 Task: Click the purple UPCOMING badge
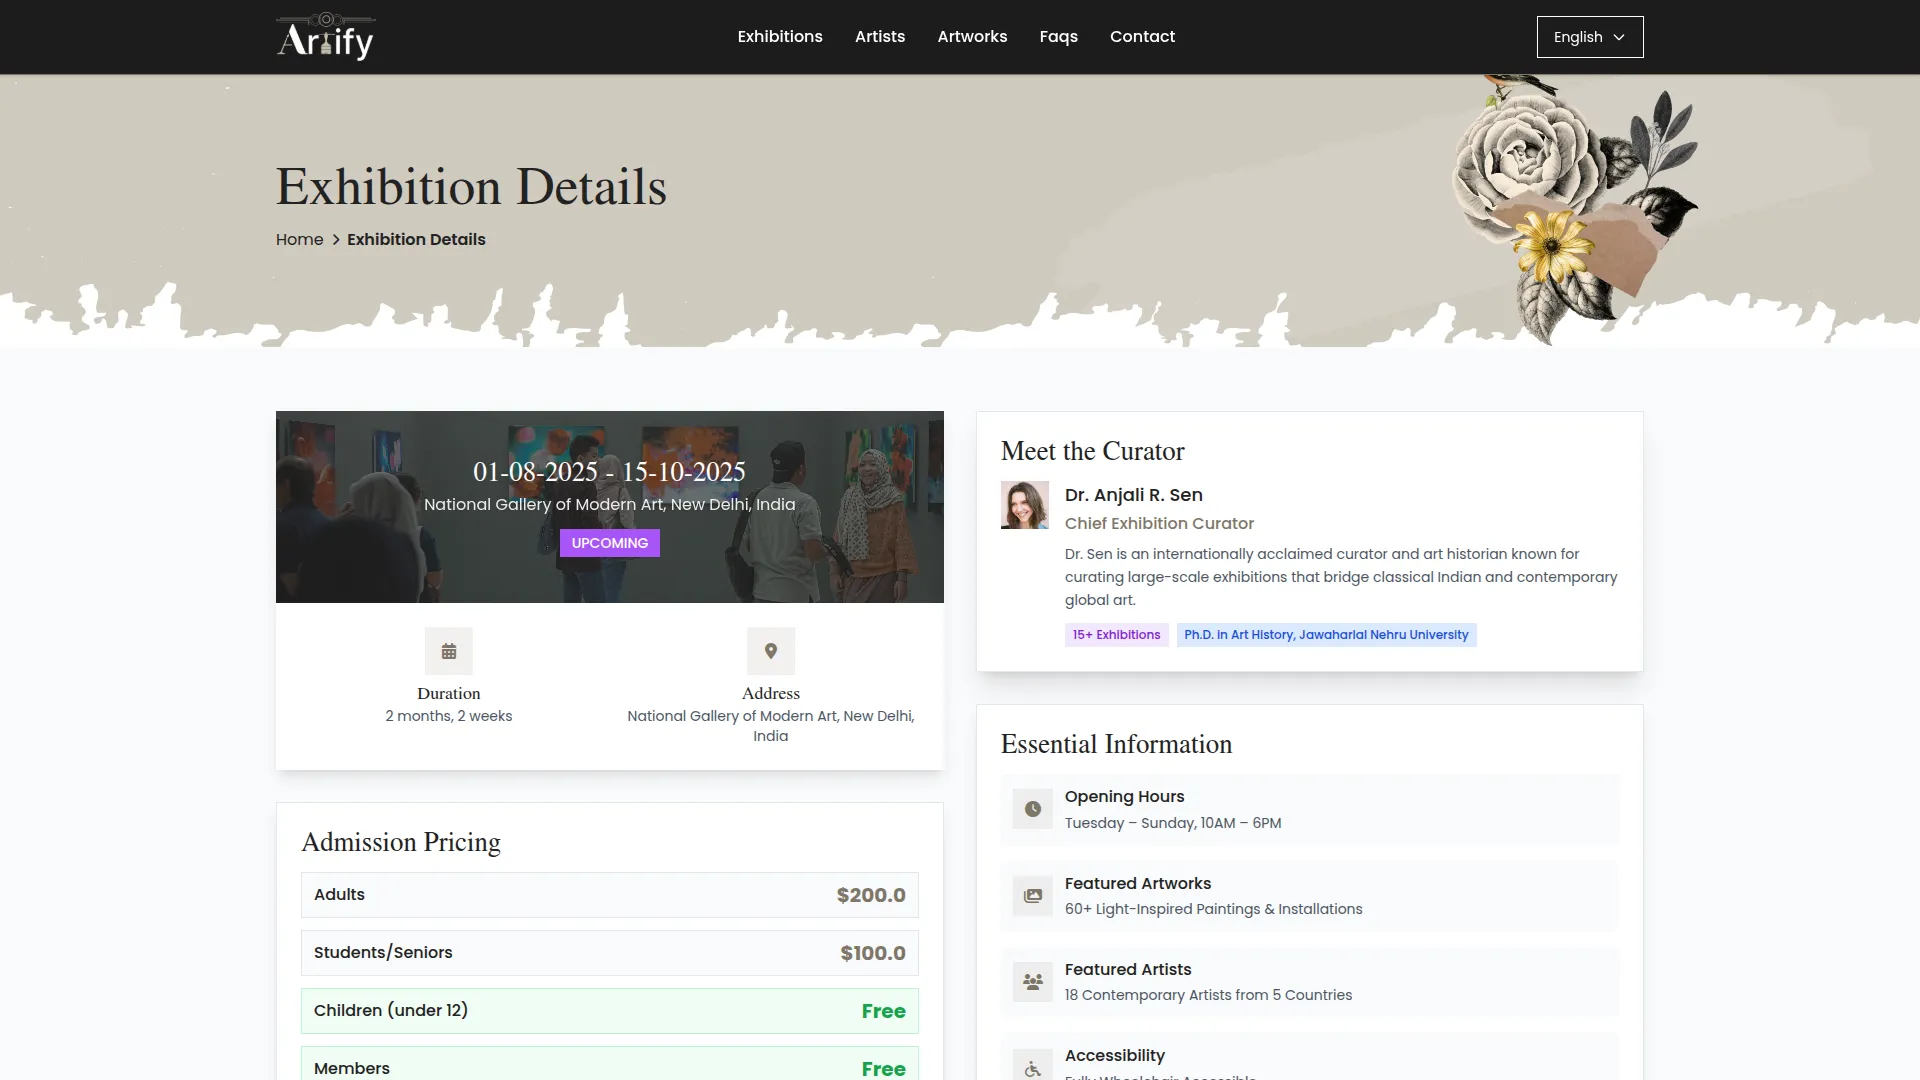pyautogui.click(x=609, y=543)
